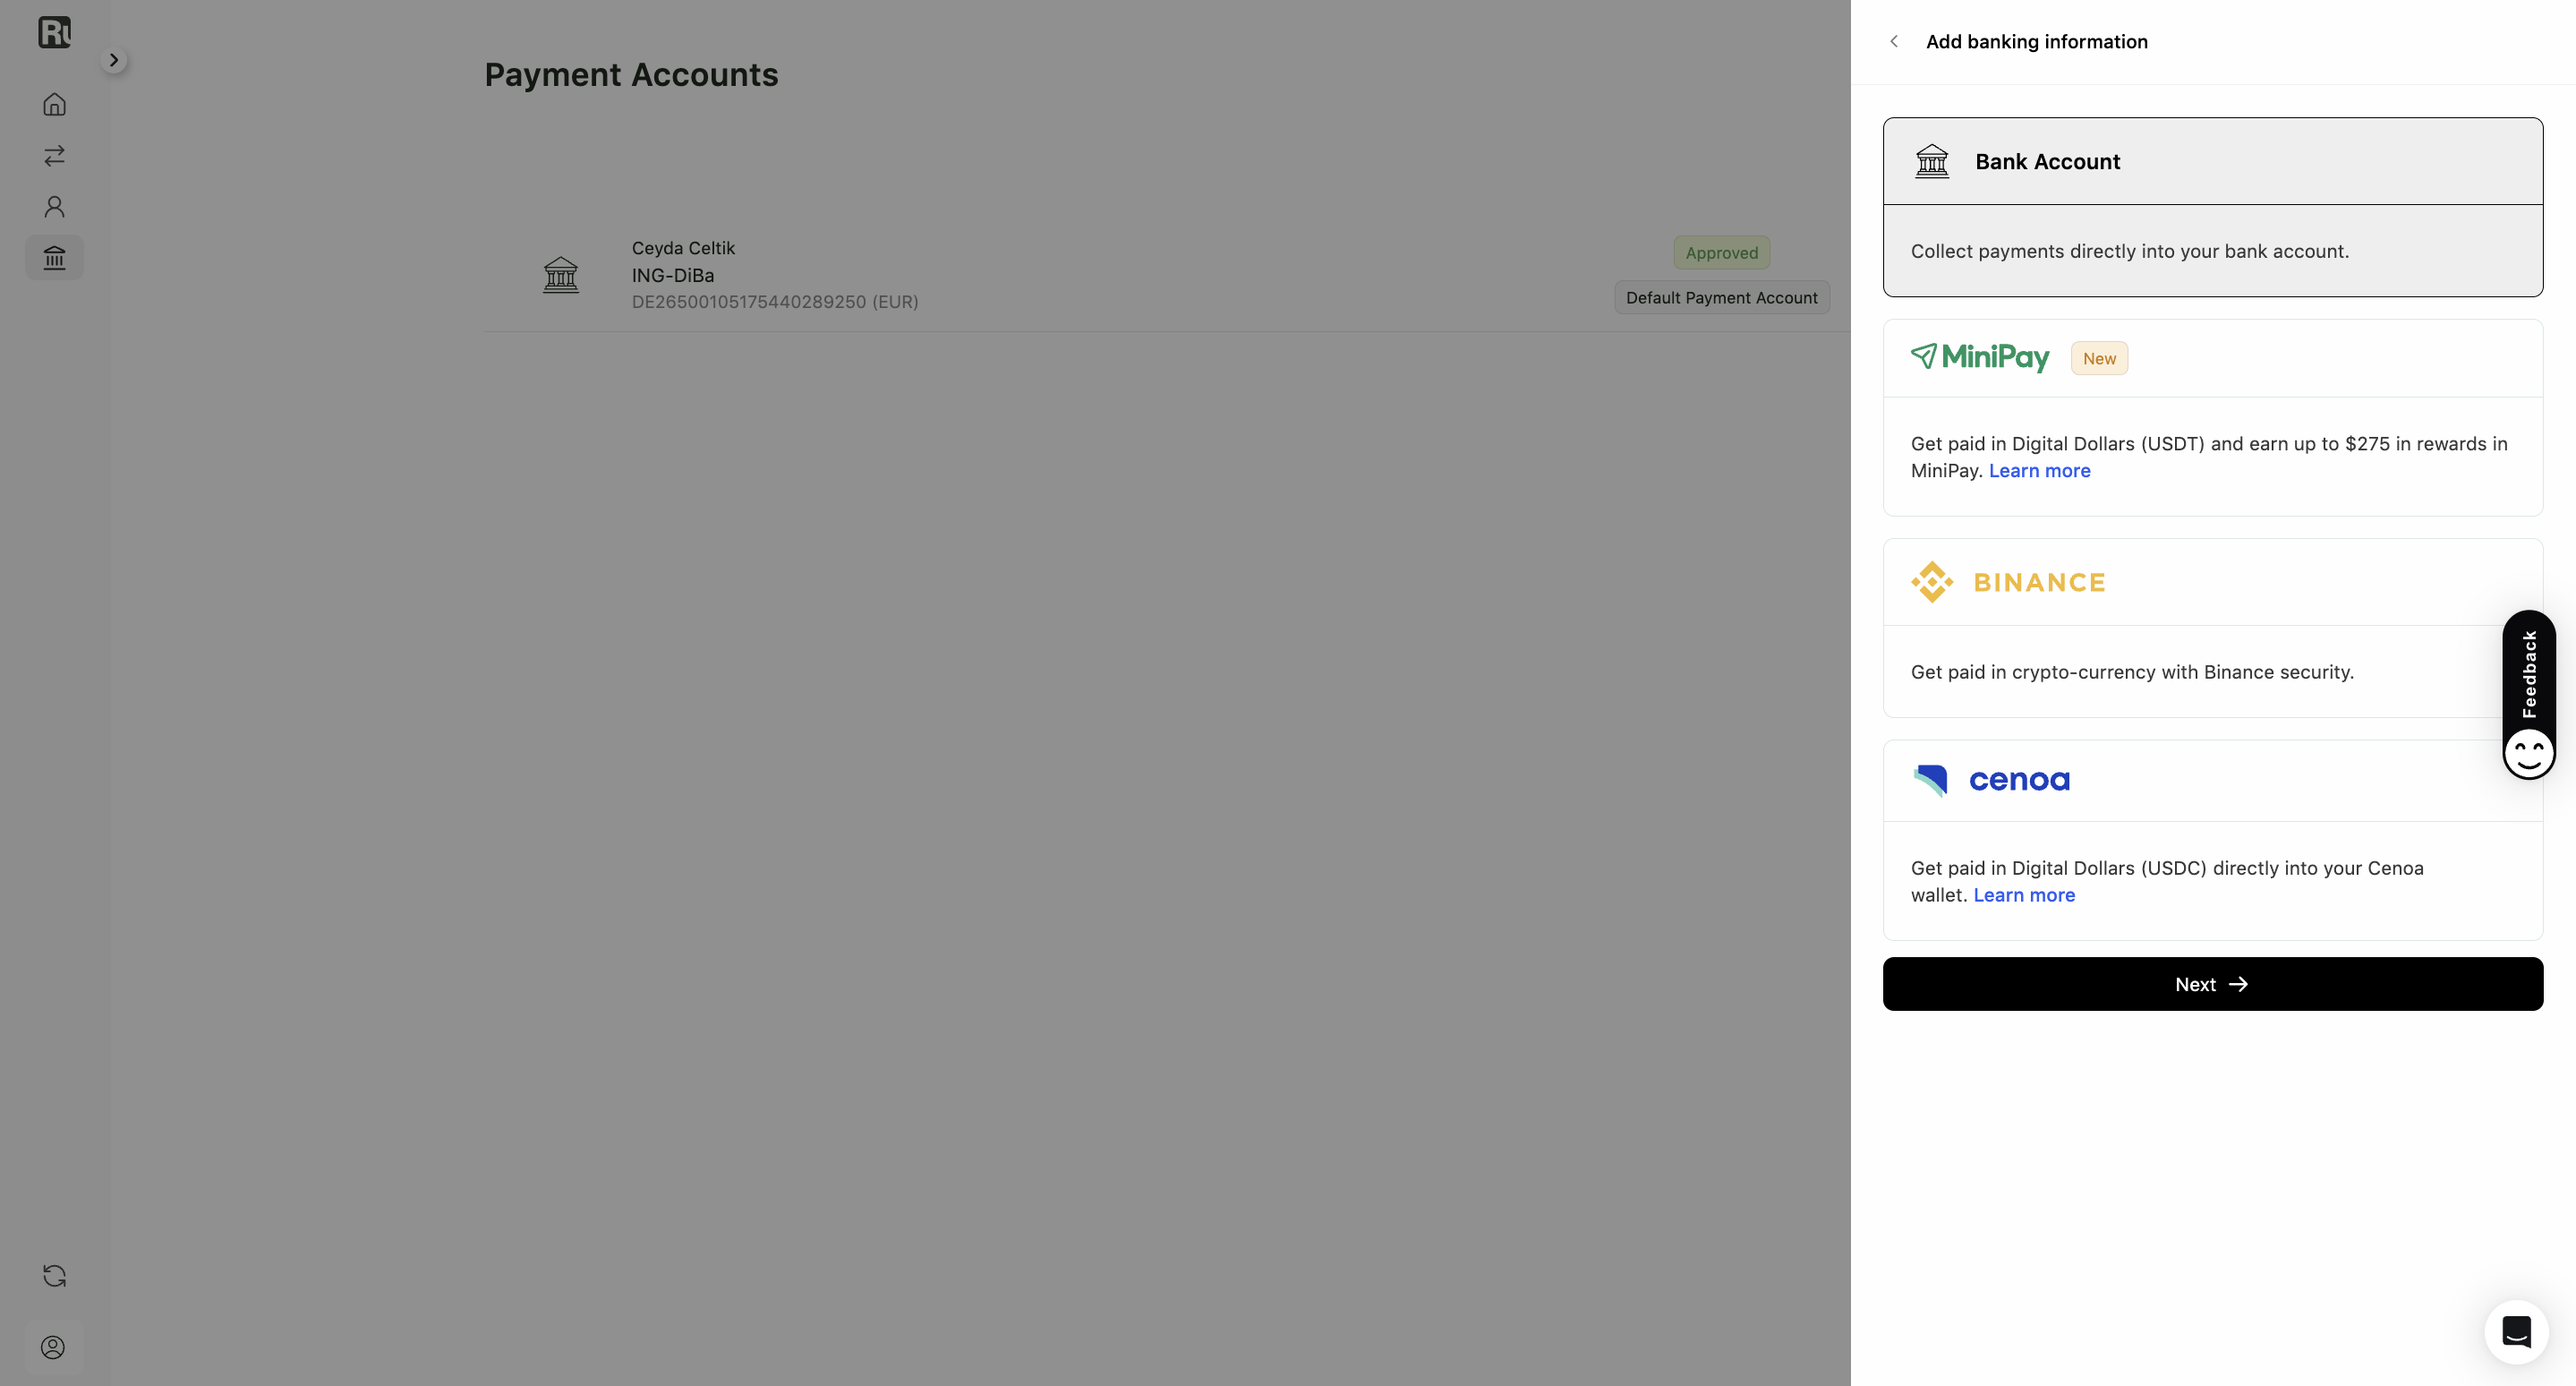The image size is (2576, 1386).
Task: Click the ING-DiBa bank name
Action: click(x=672, y=275)
